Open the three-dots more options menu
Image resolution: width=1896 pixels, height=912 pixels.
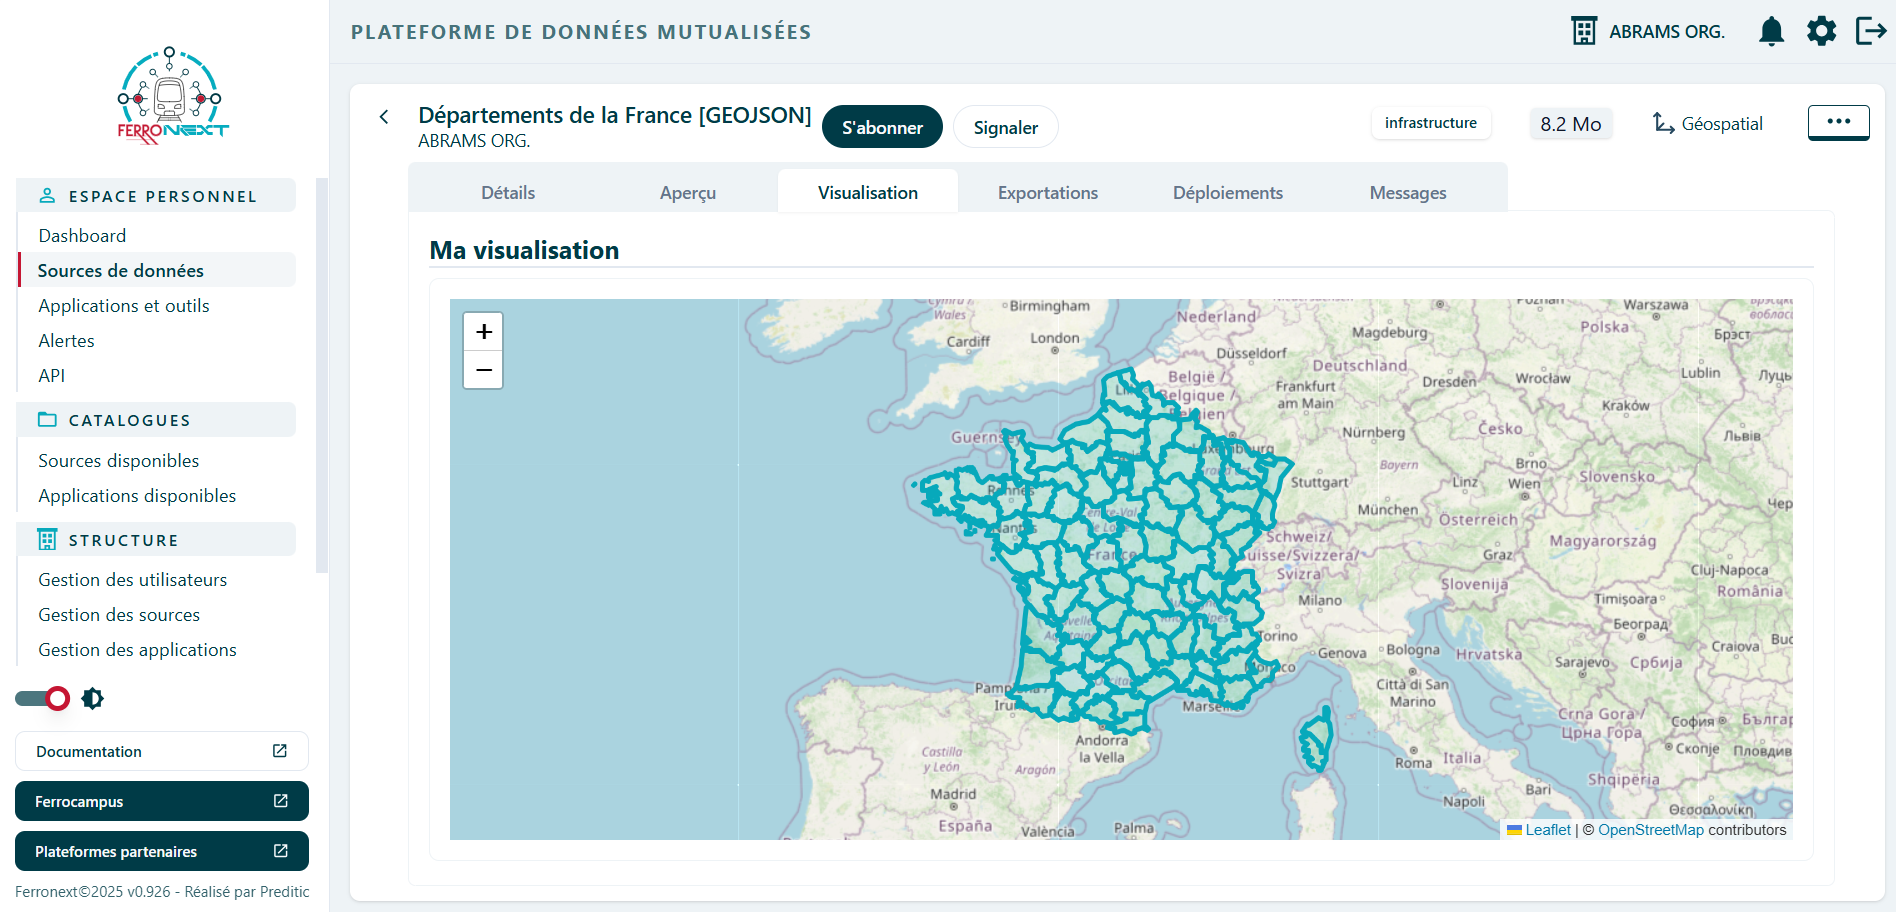pyautogui.click(x=1838, y=122)
